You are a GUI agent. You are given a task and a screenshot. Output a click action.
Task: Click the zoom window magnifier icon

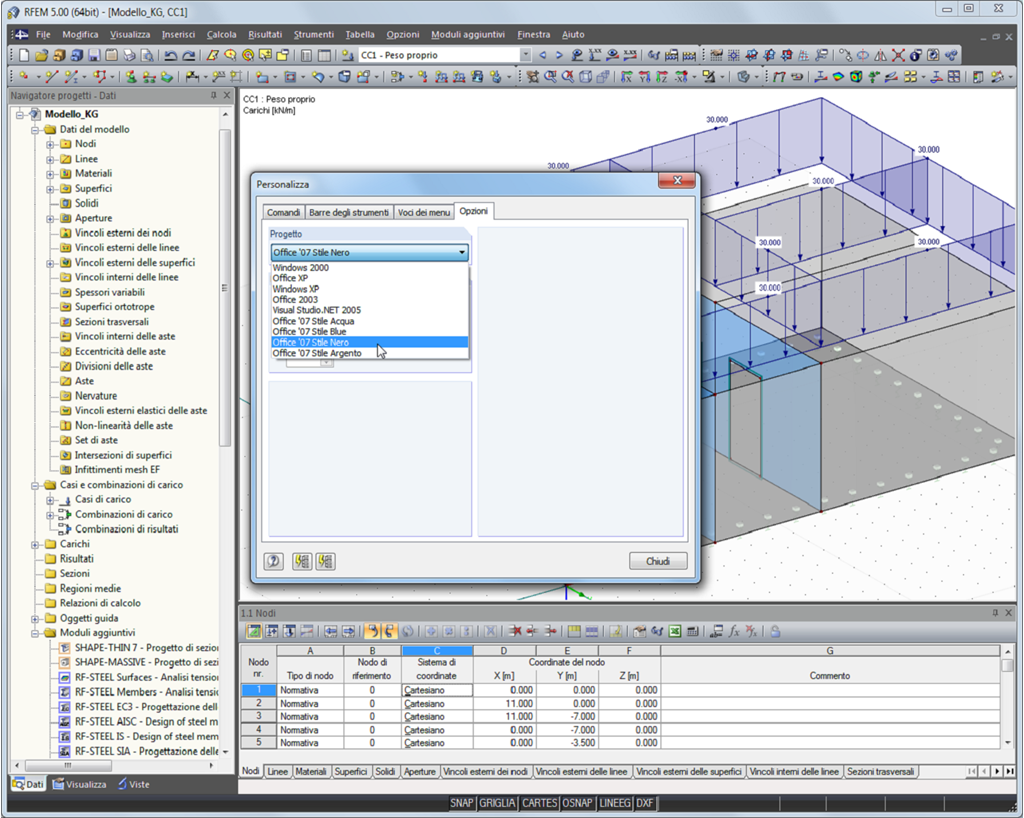[550, 76]
